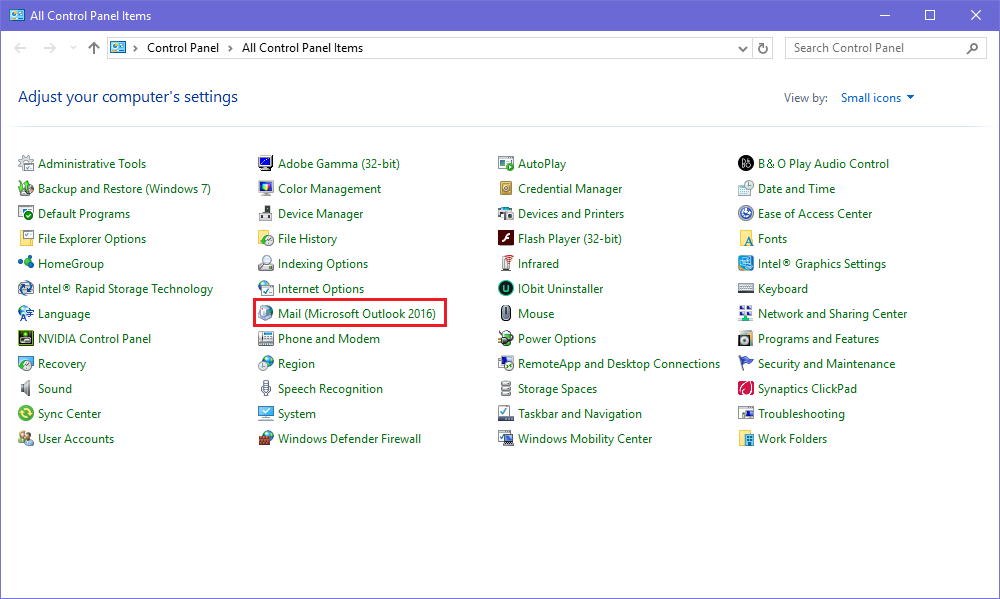This screenshot has height=599, width=1000.
Task: Open the System link
Action: (x=297, y=413)
